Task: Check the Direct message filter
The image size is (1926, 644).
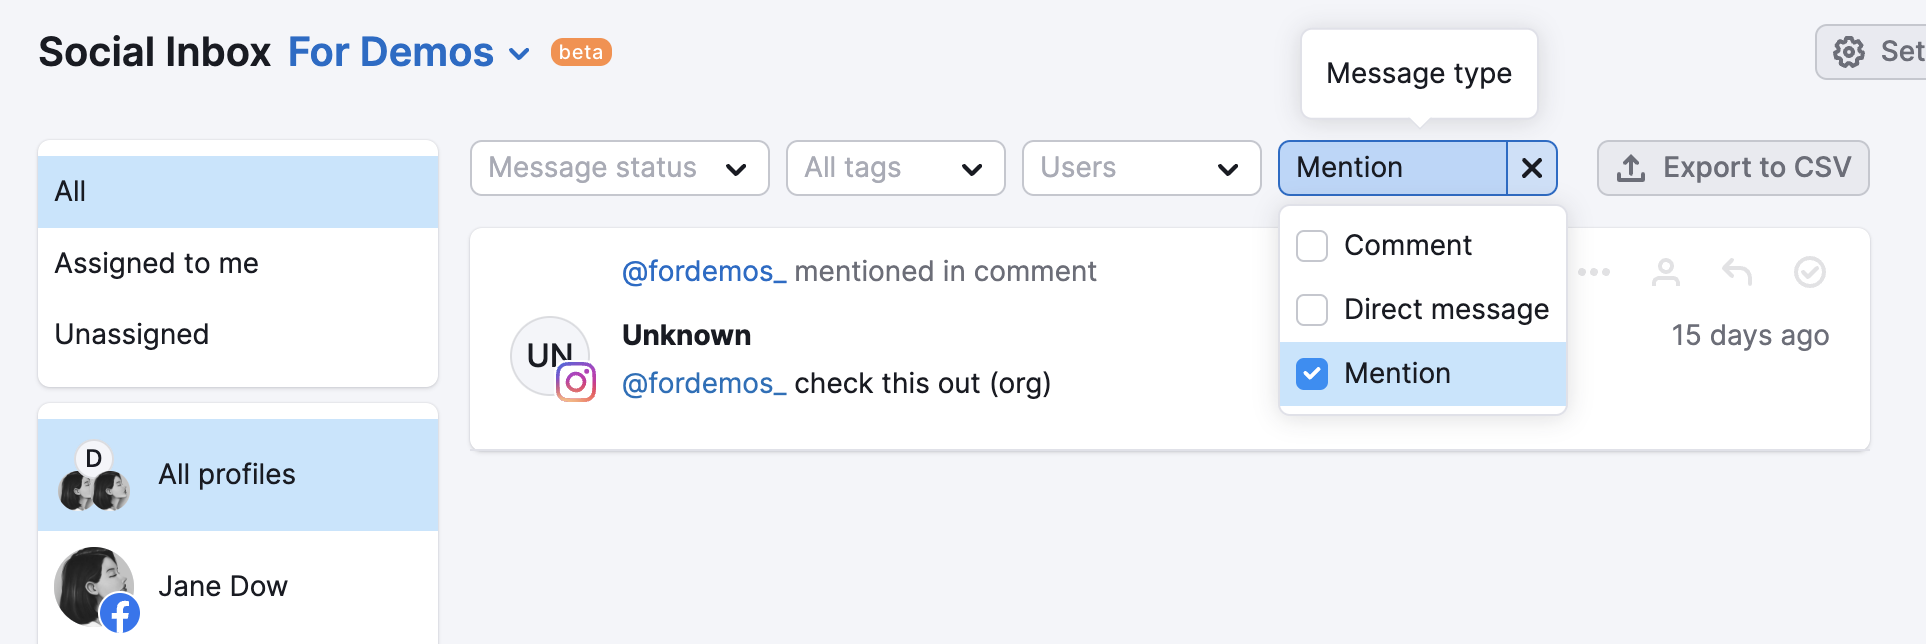Action: click(1312, 309)
